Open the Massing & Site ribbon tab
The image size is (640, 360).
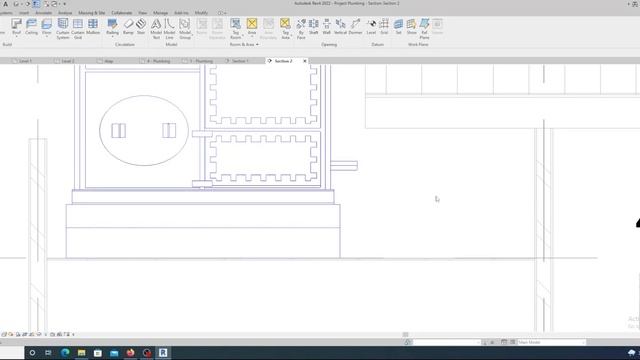tap(91, 13)
